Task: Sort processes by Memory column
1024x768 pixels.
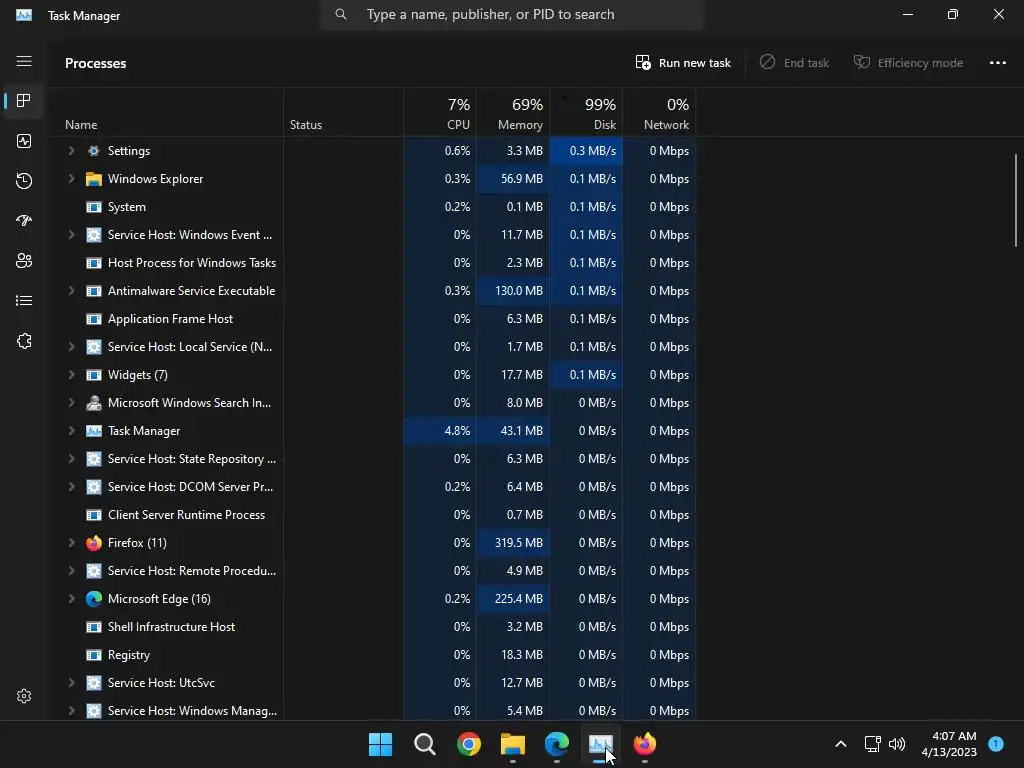Action: 513,113
